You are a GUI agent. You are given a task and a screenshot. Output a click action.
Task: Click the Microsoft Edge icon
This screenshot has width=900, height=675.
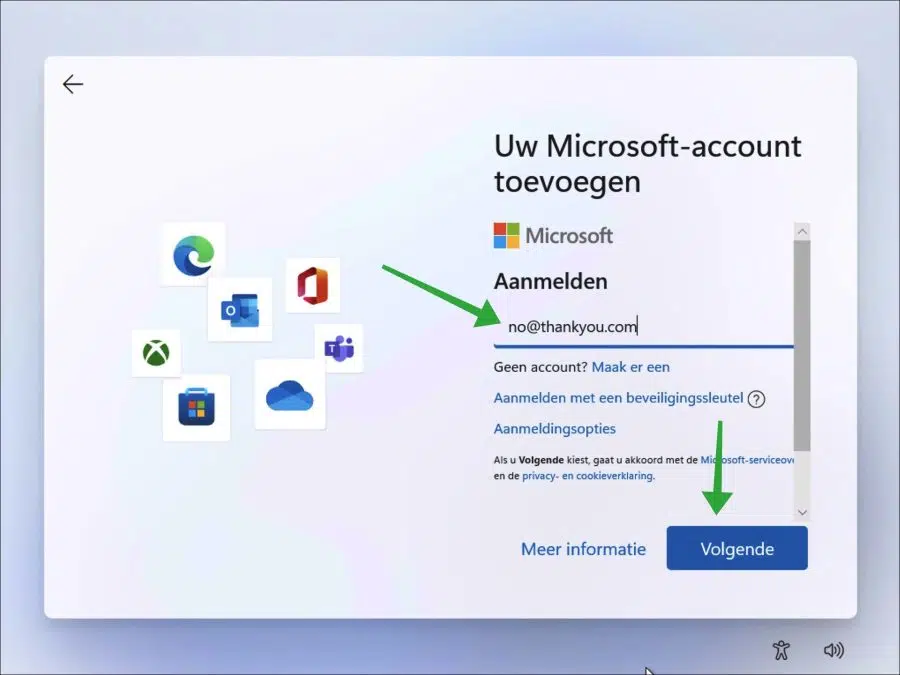click(x=194, y=255)
